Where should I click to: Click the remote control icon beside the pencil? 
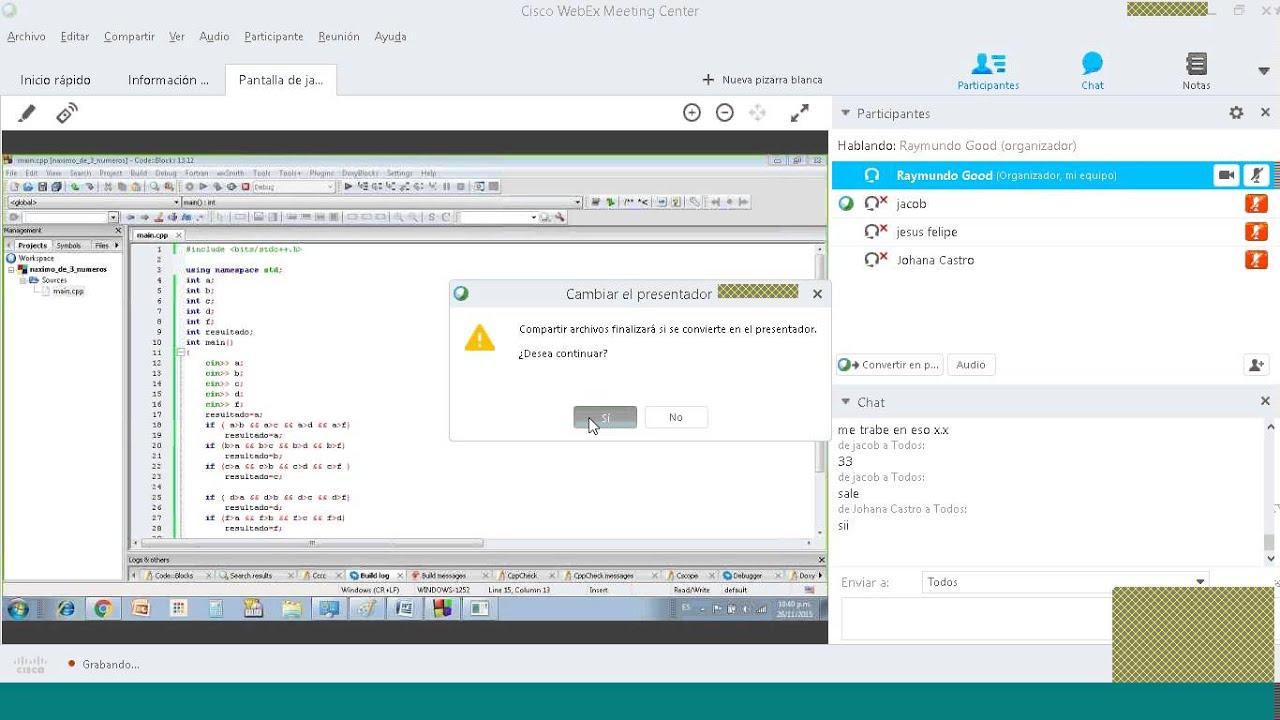(x=67, y=114)
